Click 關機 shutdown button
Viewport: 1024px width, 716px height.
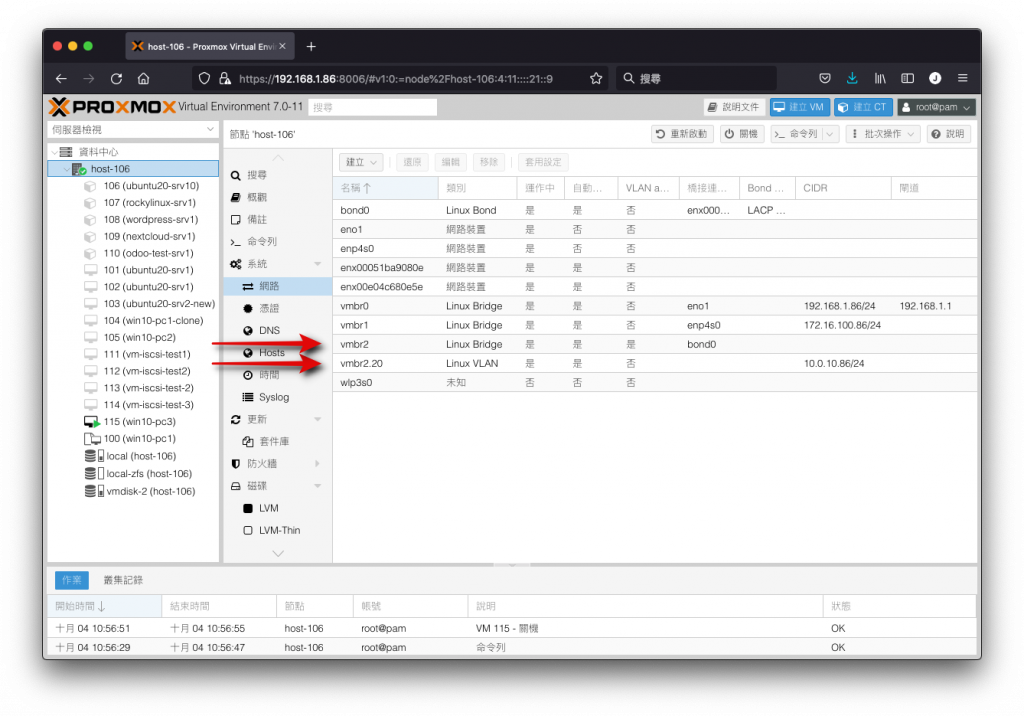[743, 134]
